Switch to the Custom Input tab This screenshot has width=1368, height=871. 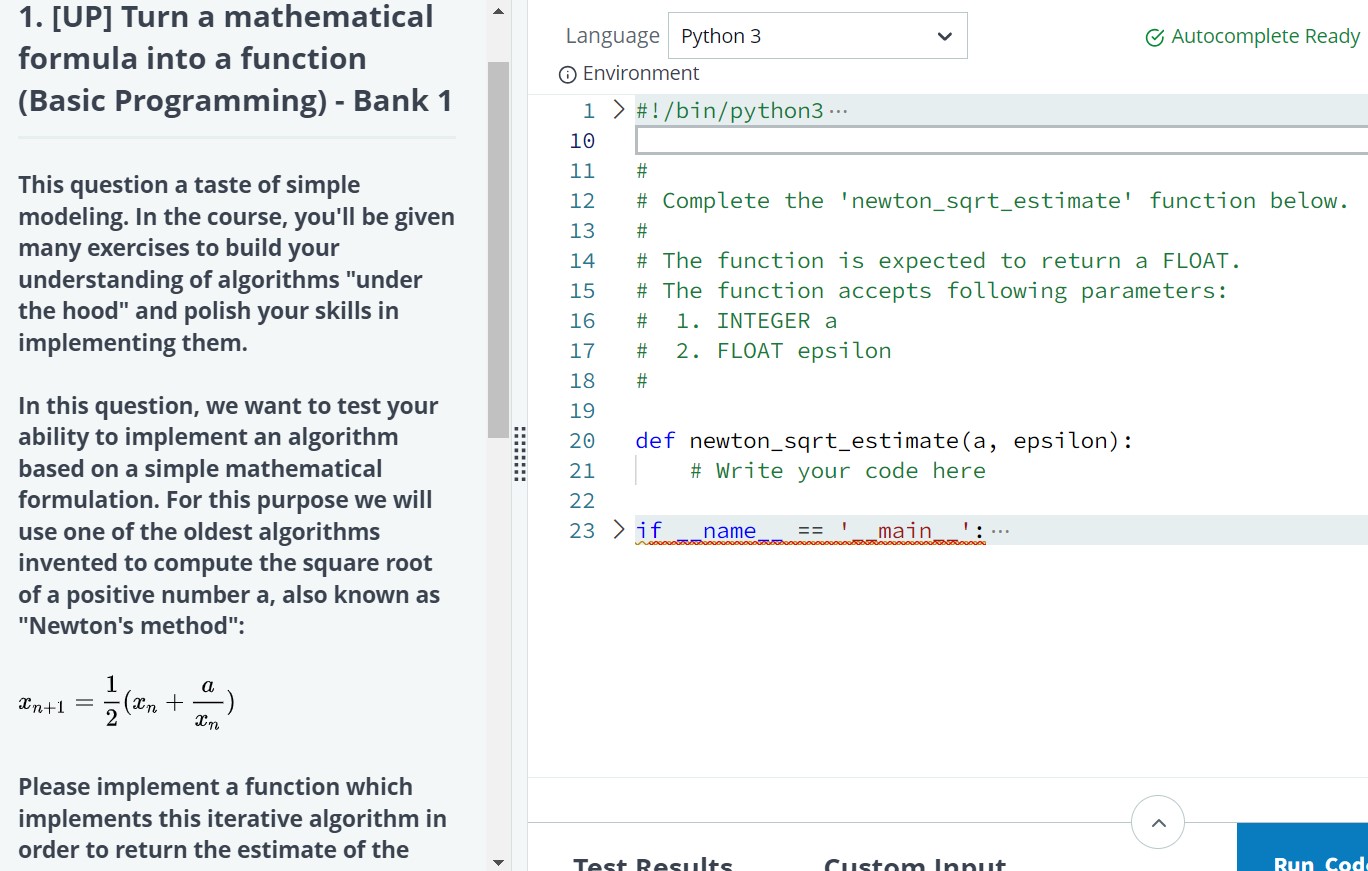tap(913, 862)
